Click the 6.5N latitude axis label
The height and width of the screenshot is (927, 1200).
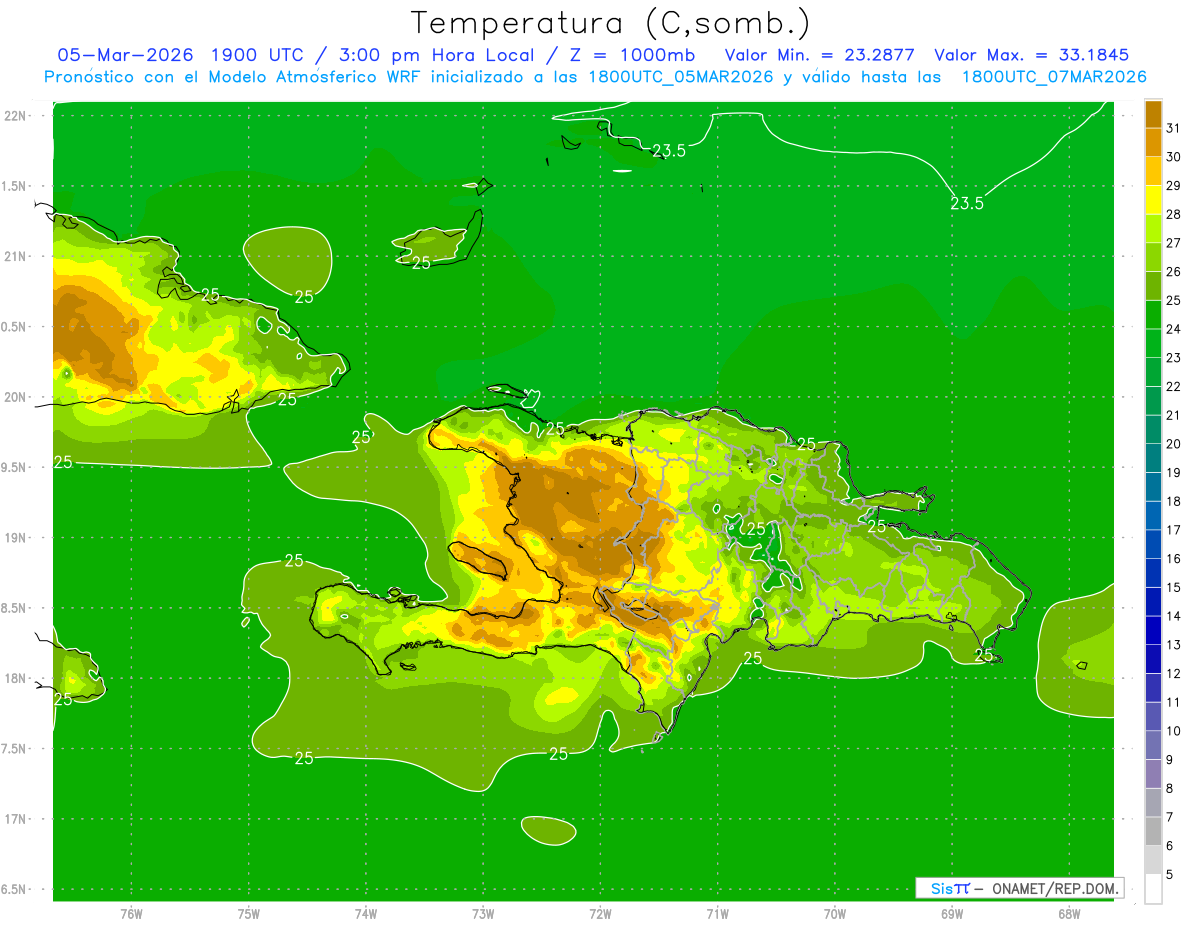coord(14,889)
